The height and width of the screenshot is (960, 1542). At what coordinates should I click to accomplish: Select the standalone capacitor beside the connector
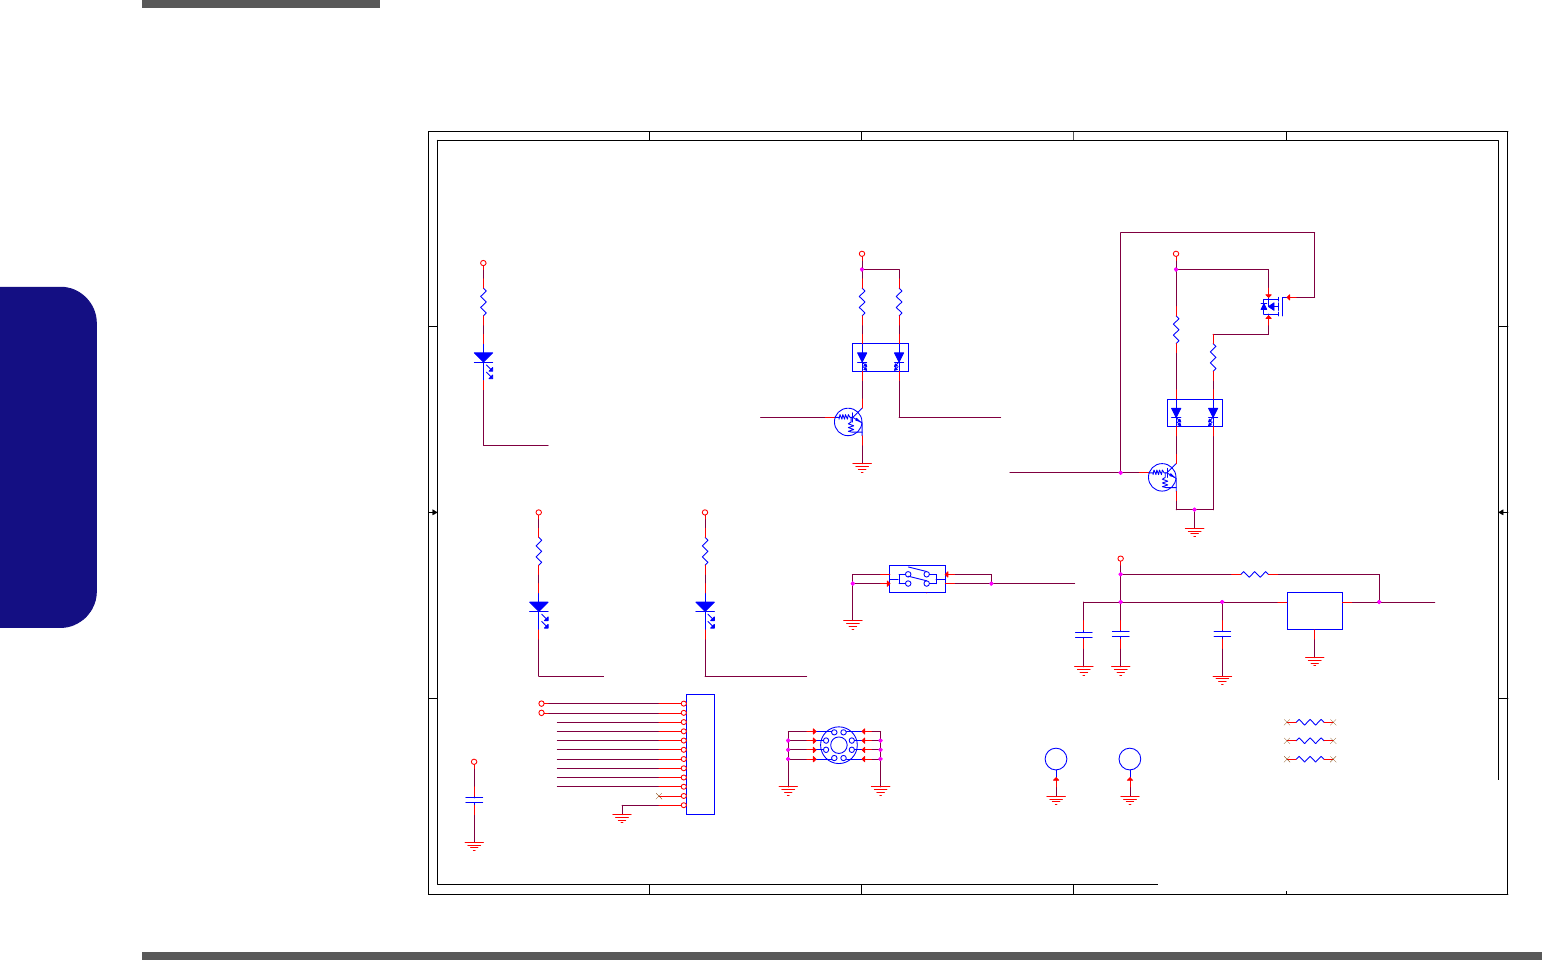474,800
